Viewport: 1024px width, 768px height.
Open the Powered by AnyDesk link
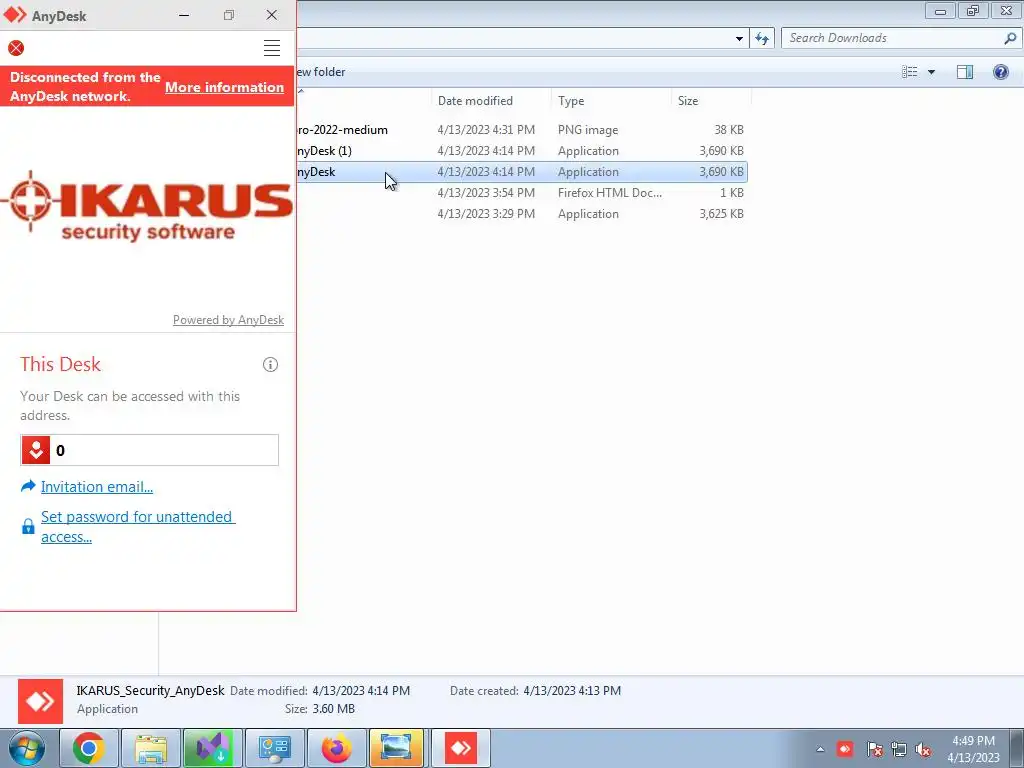(229, 320)
